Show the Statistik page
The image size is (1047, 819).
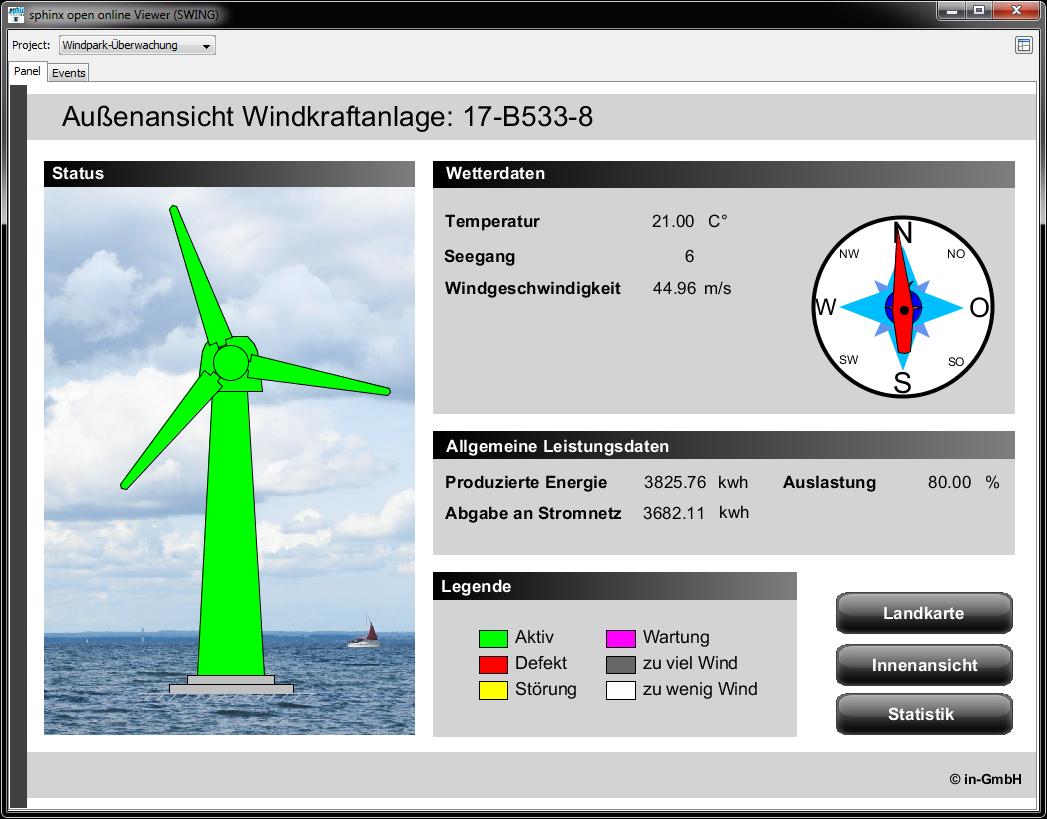point(923,714)
